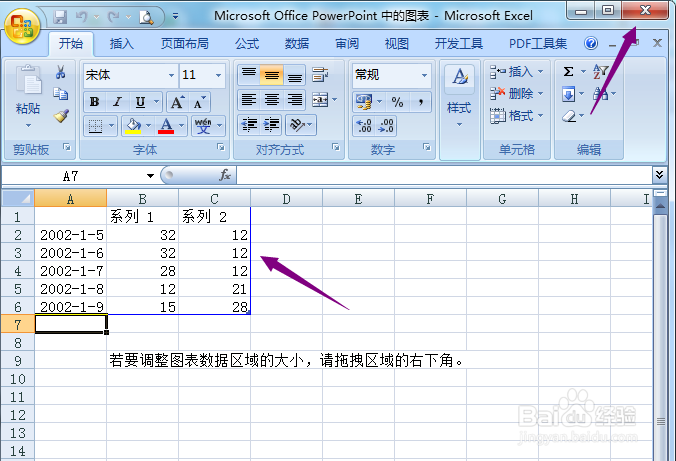This screenshot has width=676, height=461.
Task: Align text right
Action: (295, 100)
